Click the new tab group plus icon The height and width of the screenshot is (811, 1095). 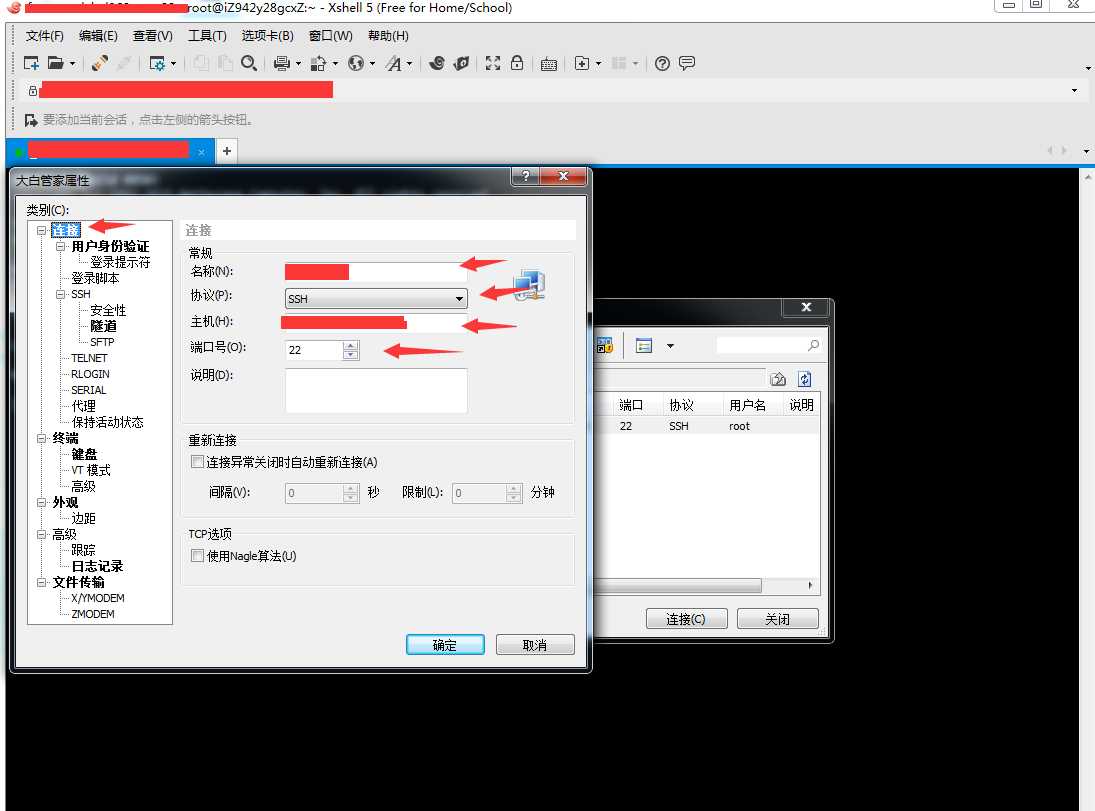[582, 64]
